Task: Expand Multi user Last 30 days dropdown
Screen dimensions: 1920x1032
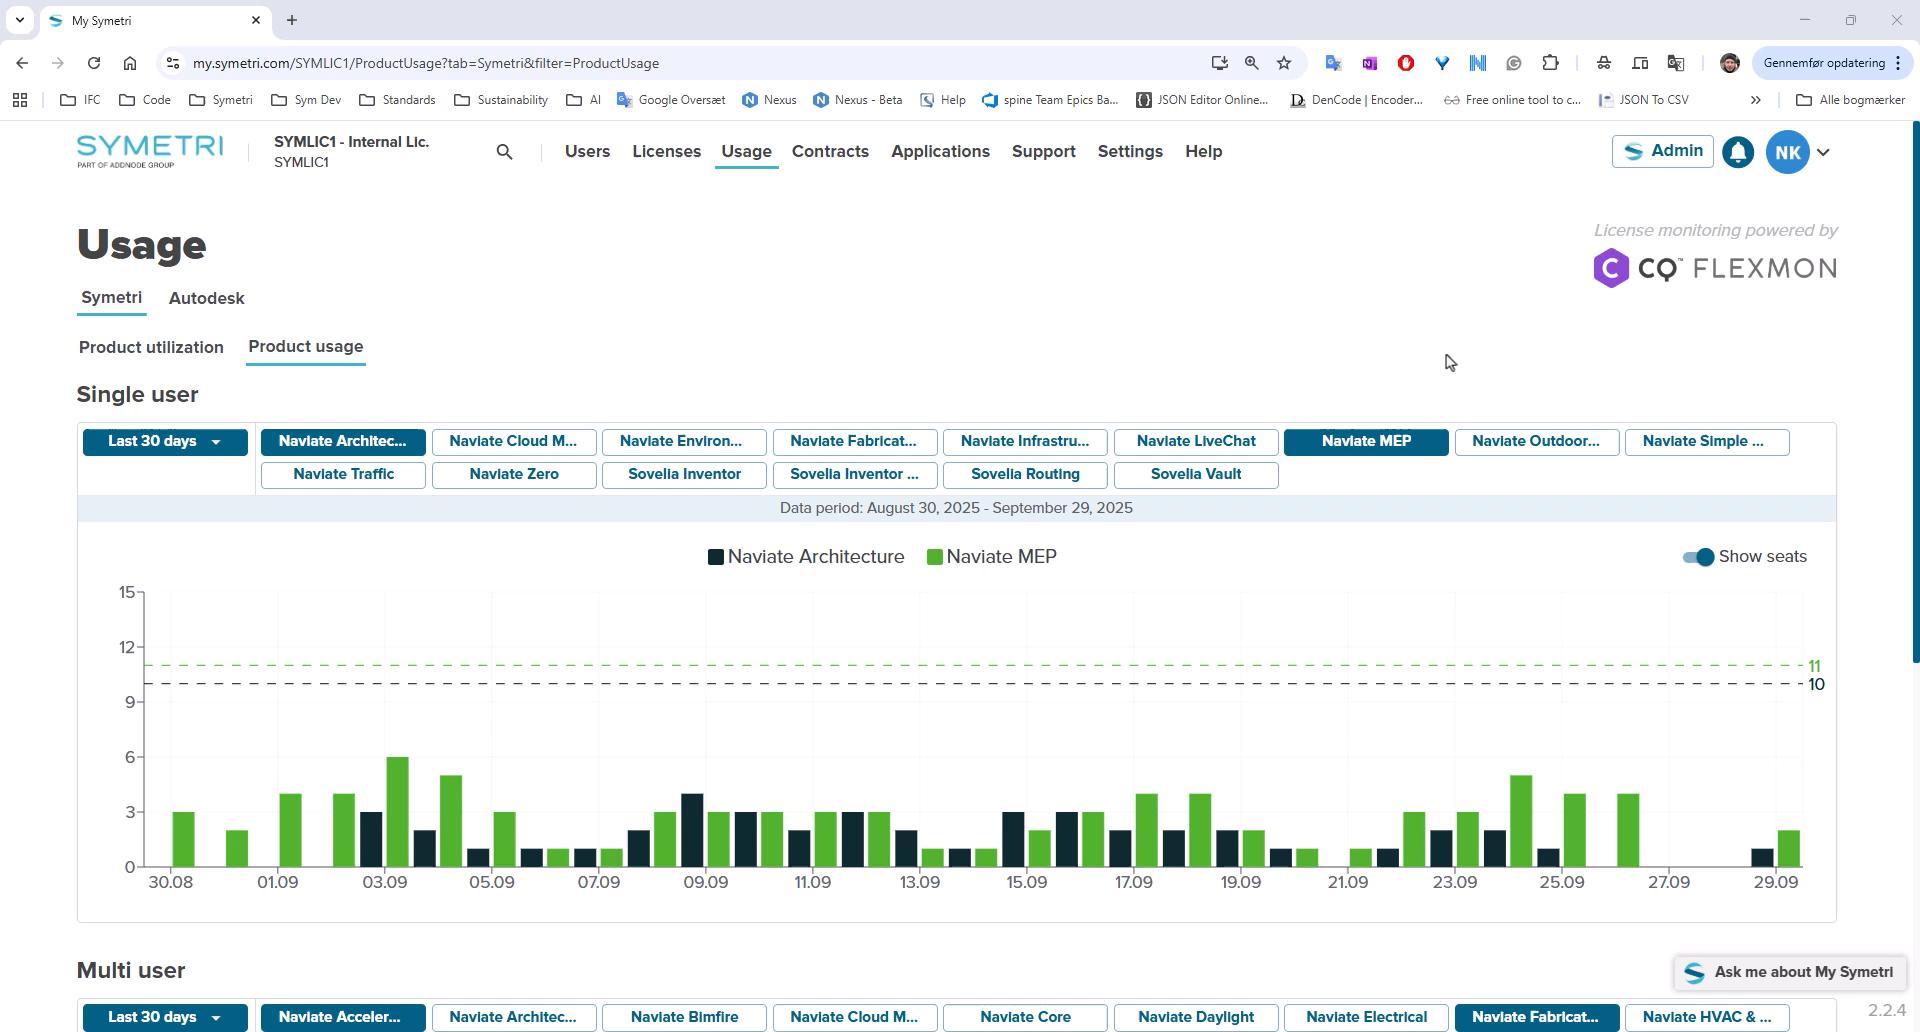Action: (x=165, y=1018)
